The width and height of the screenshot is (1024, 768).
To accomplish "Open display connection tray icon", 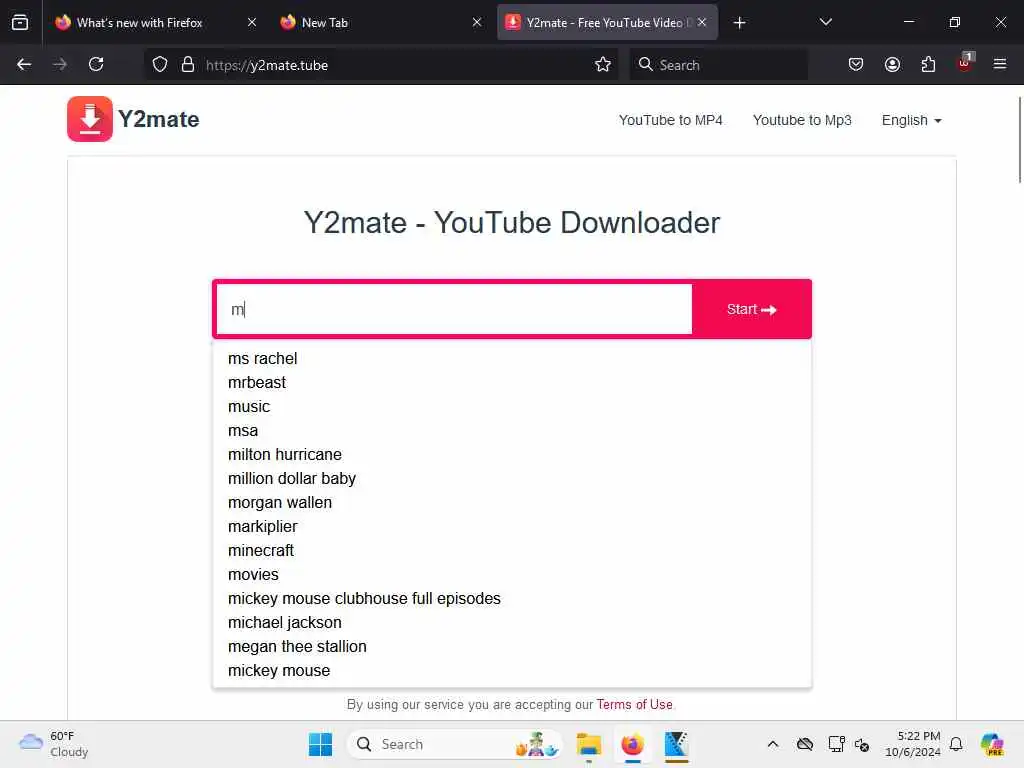I will tap(836, 744).
